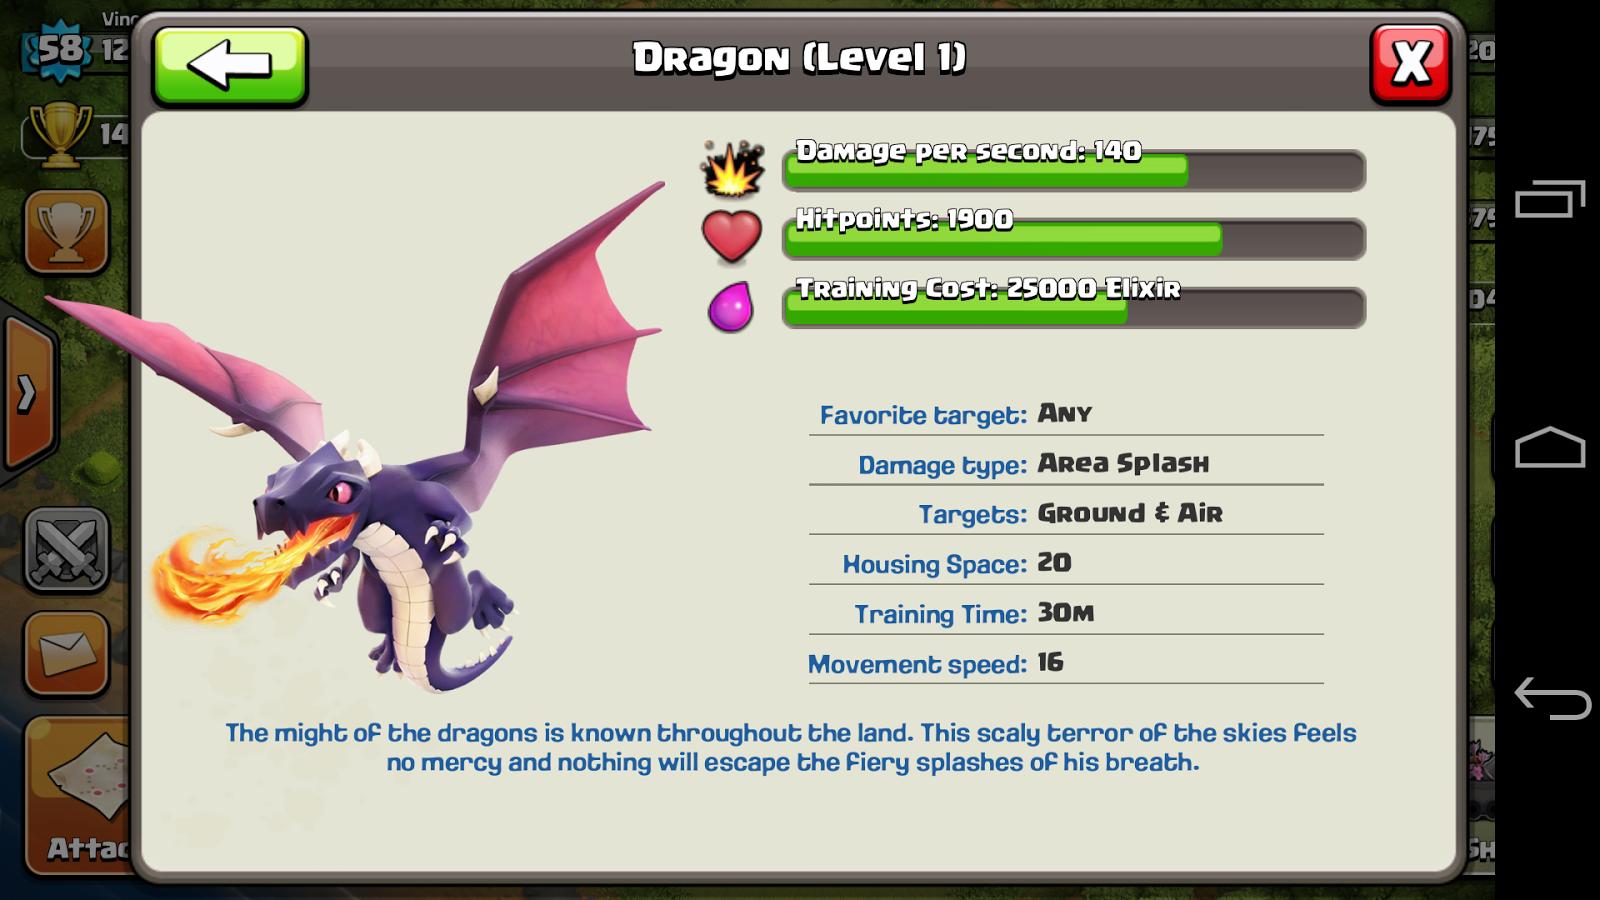Tap the Android recent apps button

[1550, 198]
